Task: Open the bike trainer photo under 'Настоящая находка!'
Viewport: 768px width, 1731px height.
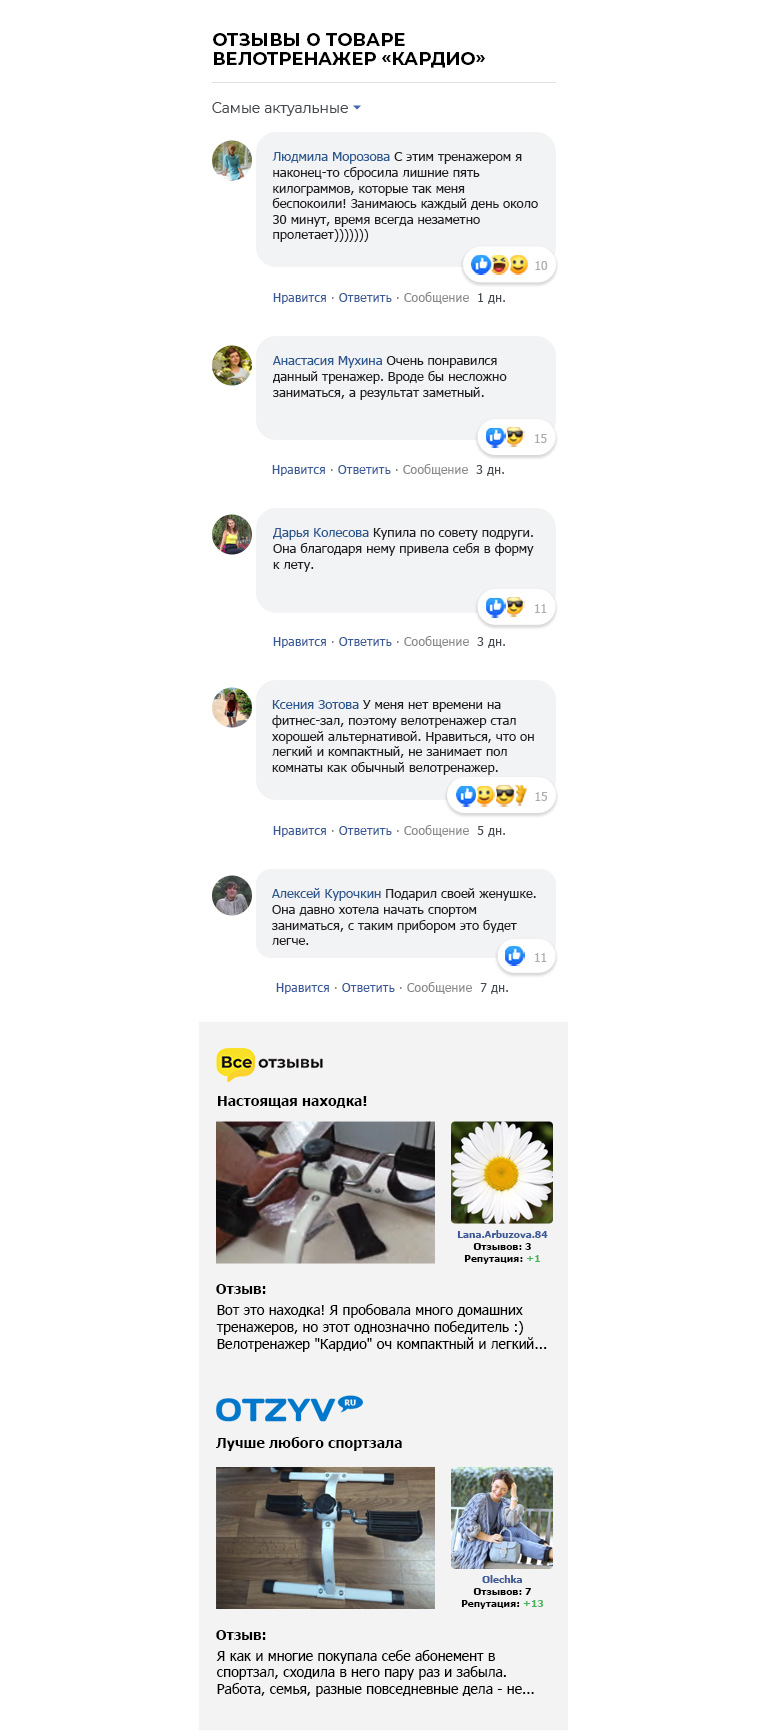Action: pos(325,1192)
